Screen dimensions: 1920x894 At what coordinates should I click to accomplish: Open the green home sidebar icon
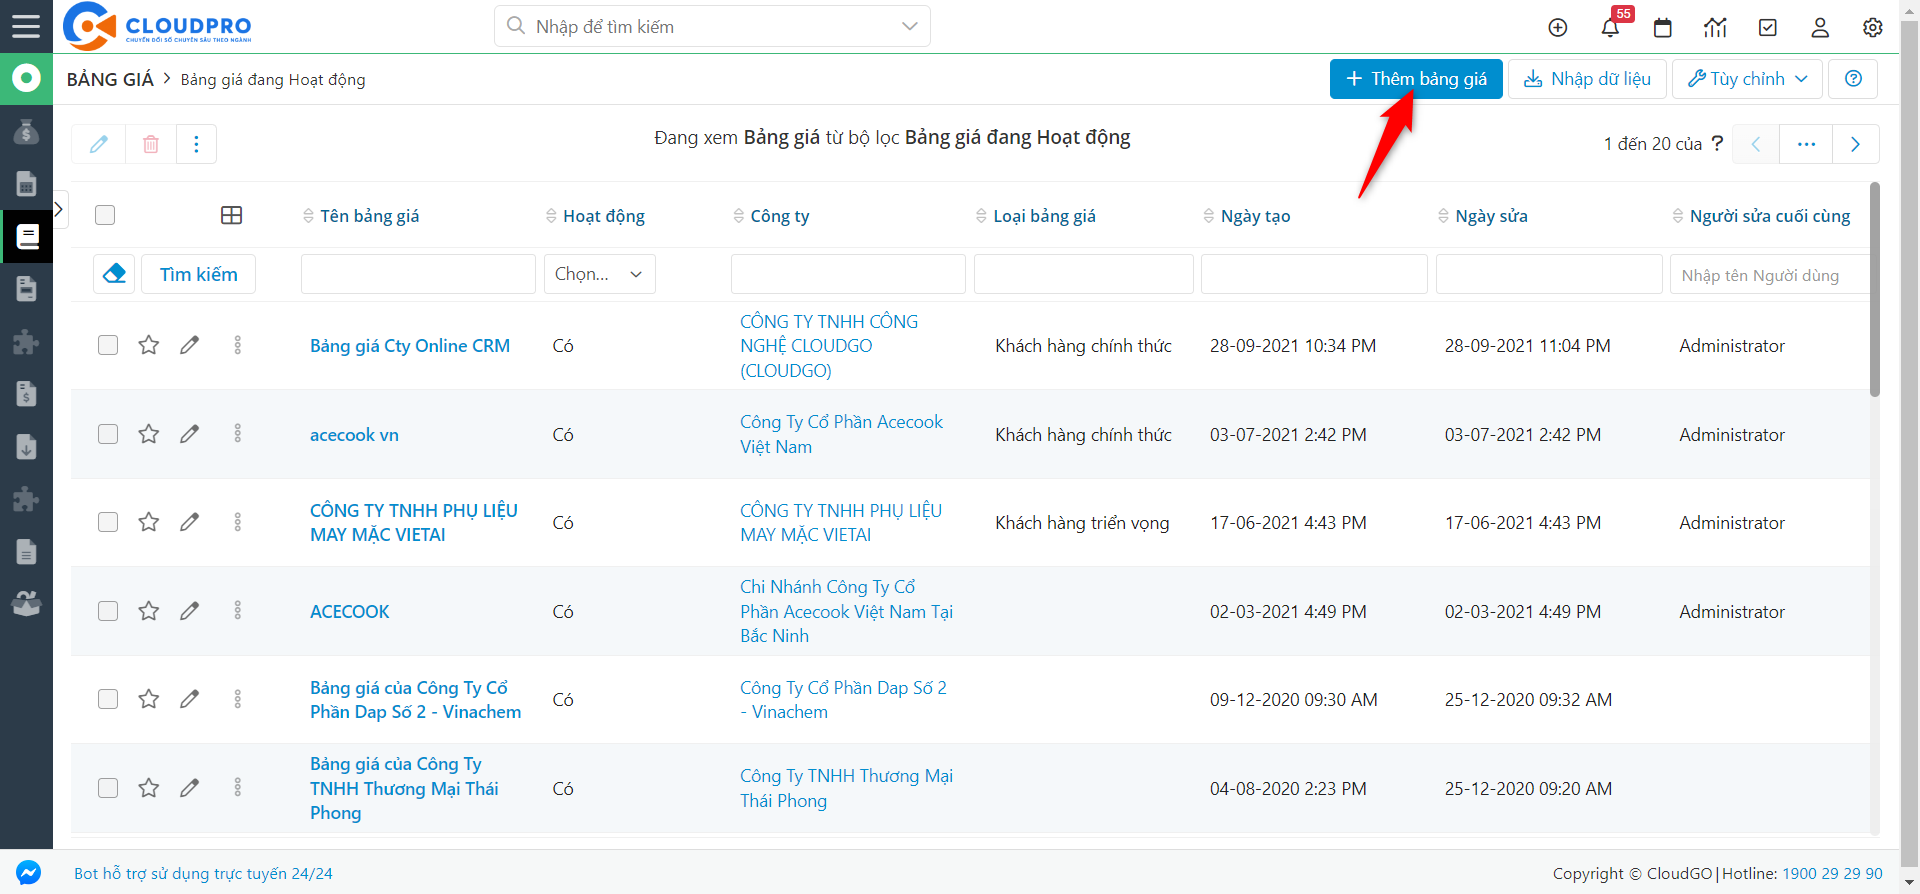(26, 78)
